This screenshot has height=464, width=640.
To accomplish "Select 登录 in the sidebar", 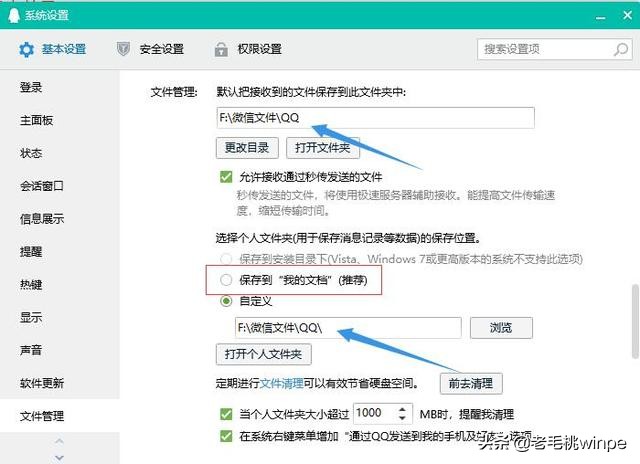I will coord(31,87).
